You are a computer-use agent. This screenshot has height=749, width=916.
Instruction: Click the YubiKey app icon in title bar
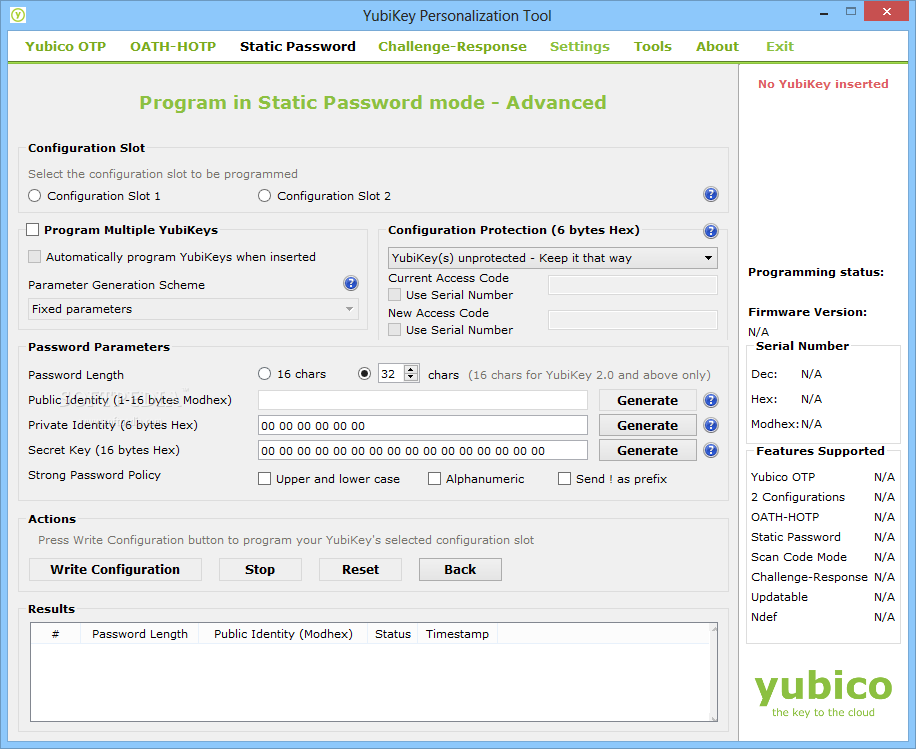click(18, 15)
